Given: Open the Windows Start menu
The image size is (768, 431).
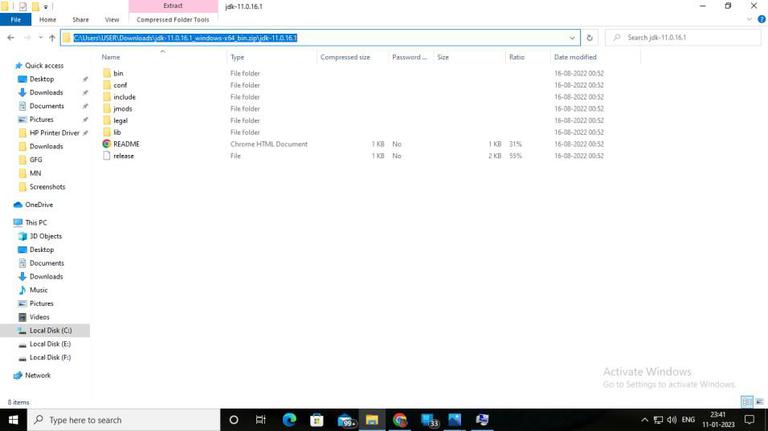Looking at the screenshot, I should (13, 420).
